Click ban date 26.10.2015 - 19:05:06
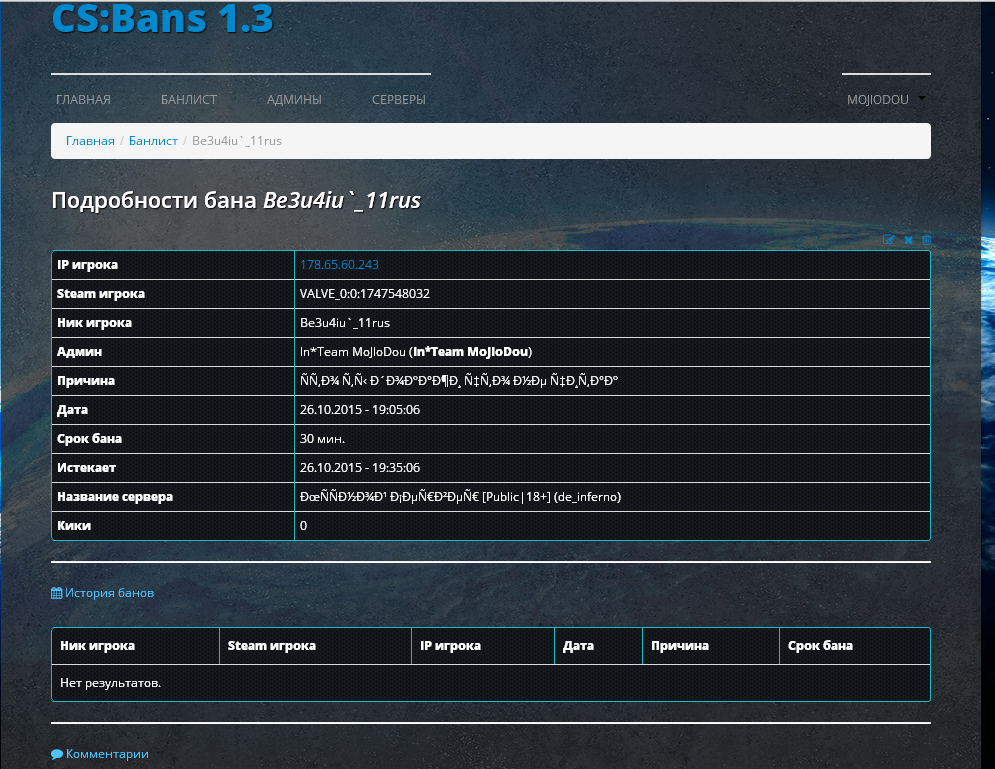The width and height of the screenshot is (995, 769). 360,410
